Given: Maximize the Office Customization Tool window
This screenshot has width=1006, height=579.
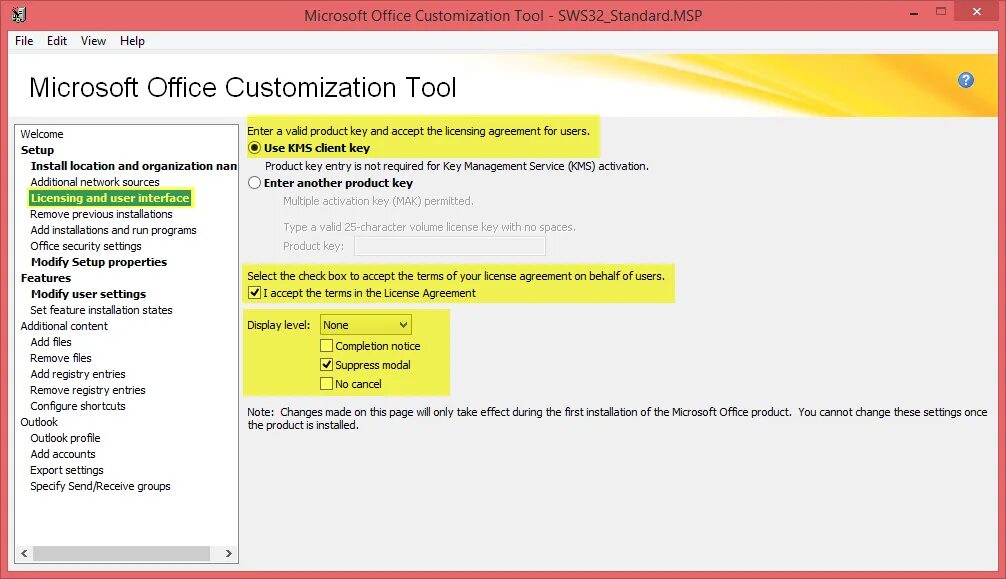Looking at the screenshot, I should click(x=941, y=11).
